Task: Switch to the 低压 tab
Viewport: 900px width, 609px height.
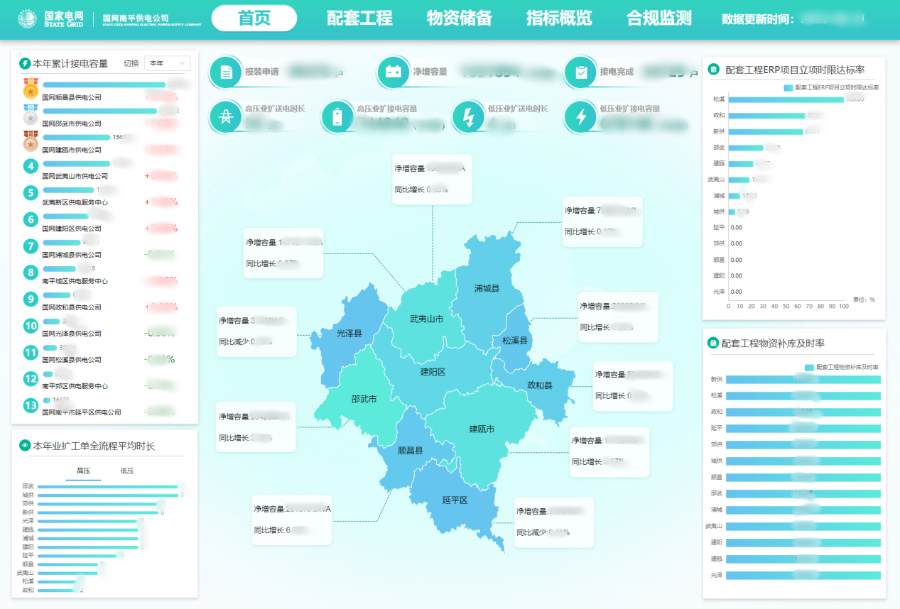Action: pos(127,470)
